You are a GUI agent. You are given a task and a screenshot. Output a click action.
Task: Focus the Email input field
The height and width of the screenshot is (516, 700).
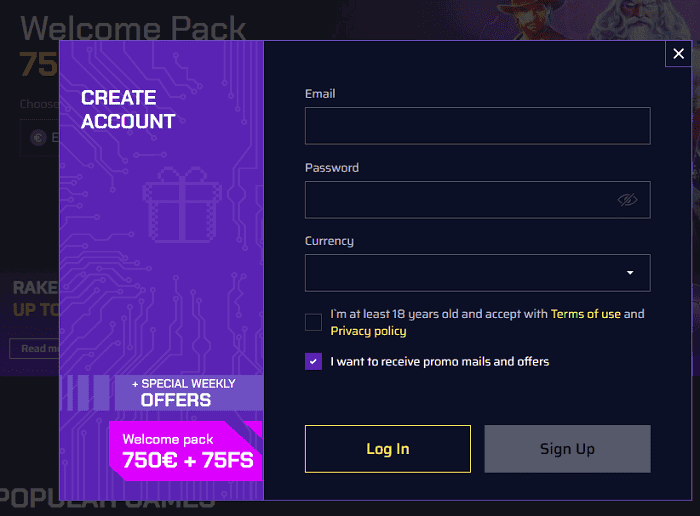click(477, 126)
